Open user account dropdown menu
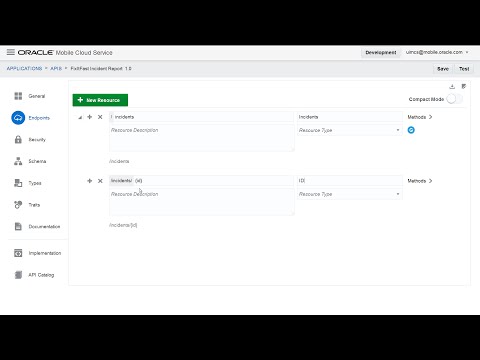Image resolution: width=480 pixels, height=360 pixels. coord(437,52)
